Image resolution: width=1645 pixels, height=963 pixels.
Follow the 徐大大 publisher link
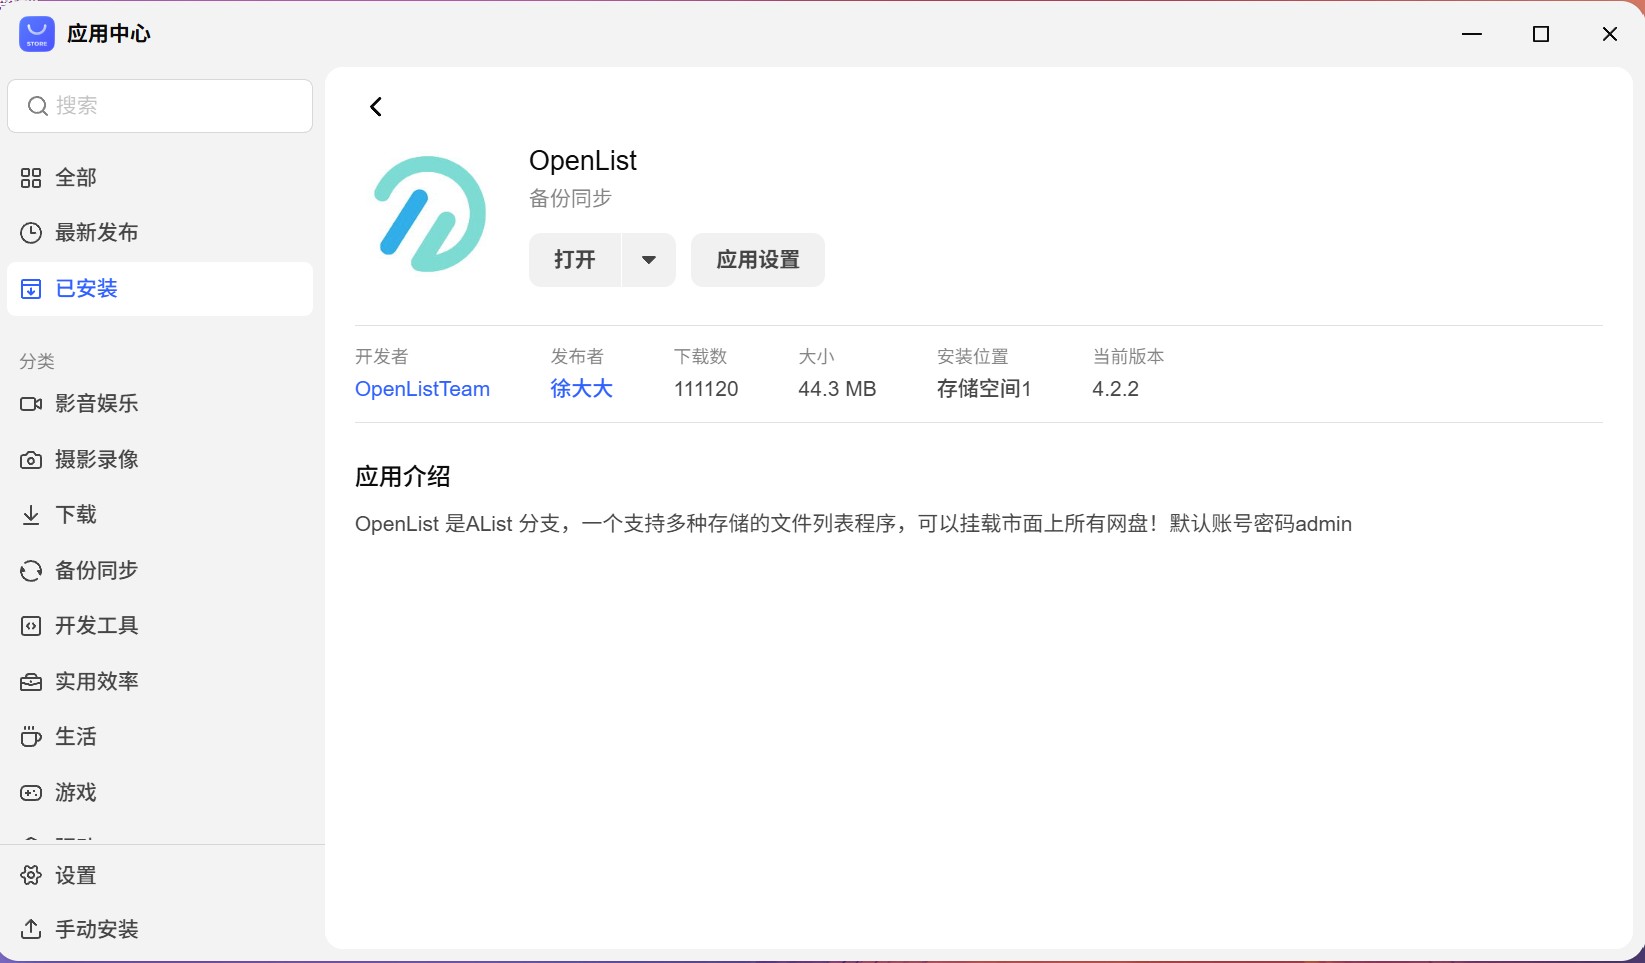[x=581, y=389]
